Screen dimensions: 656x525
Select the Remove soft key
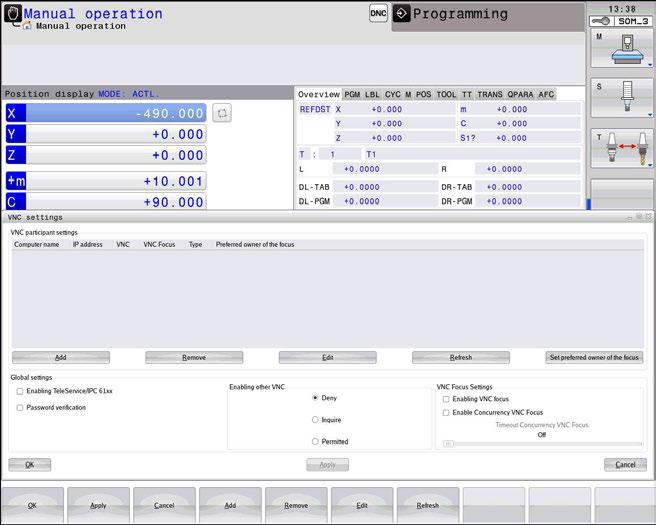[x=296, y=505]
